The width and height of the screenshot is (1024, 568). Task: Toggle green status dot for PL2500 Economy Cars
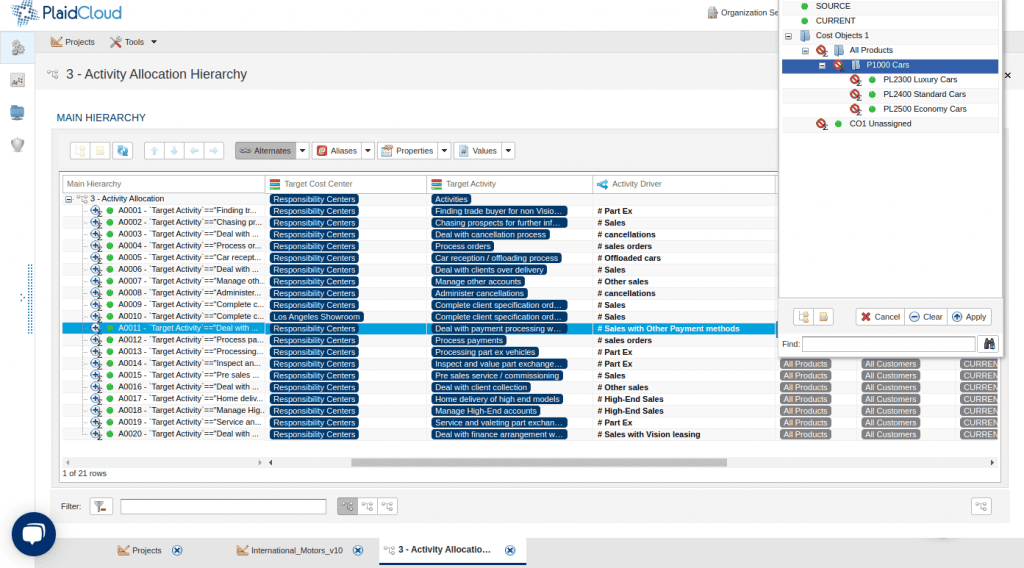(x=872, y=109)
